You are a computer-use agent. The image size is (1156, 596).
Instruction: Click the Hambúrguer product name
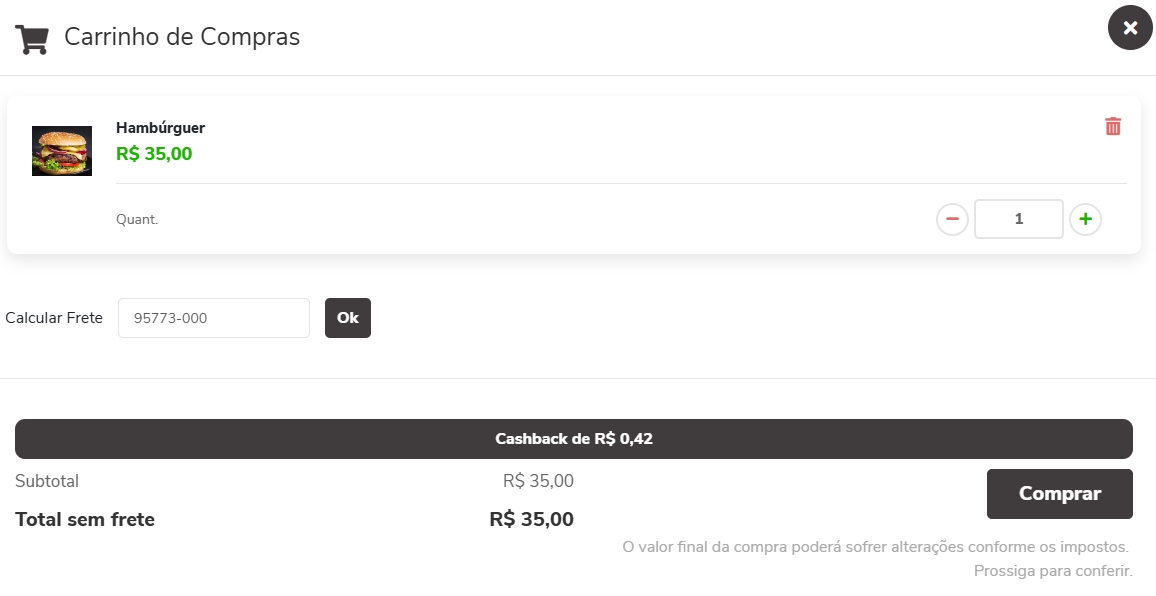[160, 128]
